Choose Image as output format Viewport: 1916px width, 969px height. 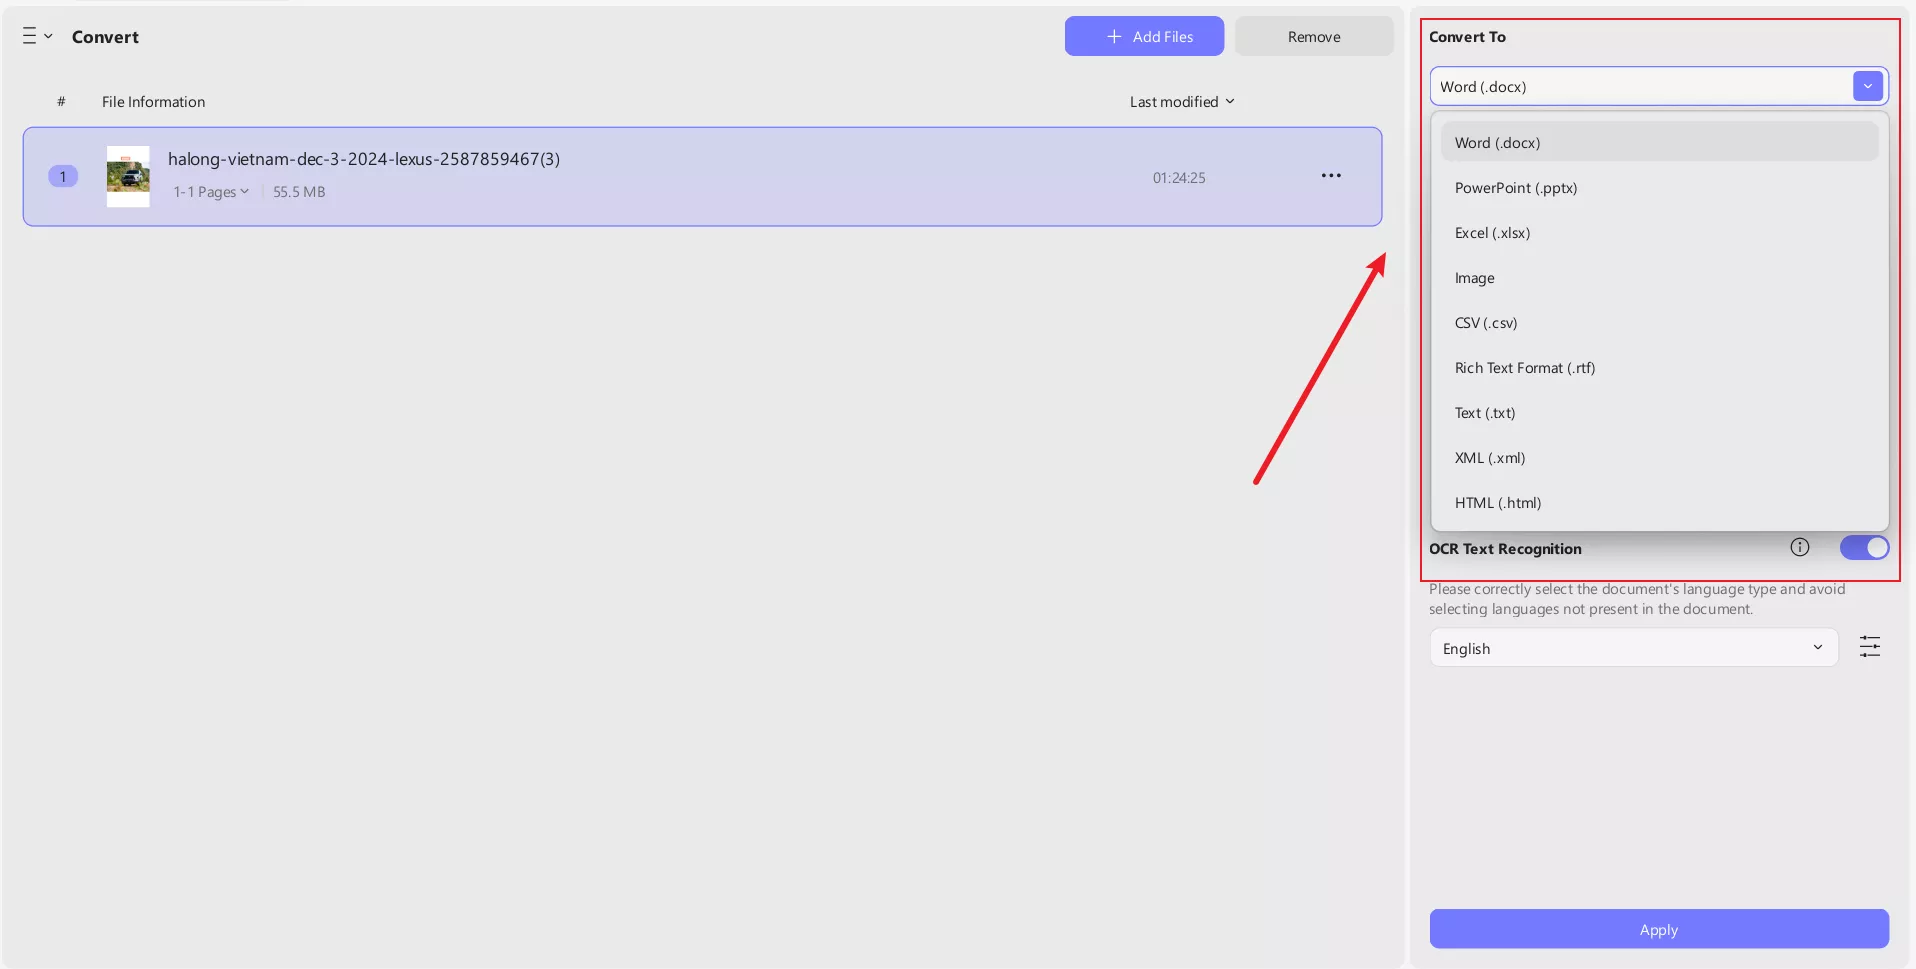click(1474, 278)
